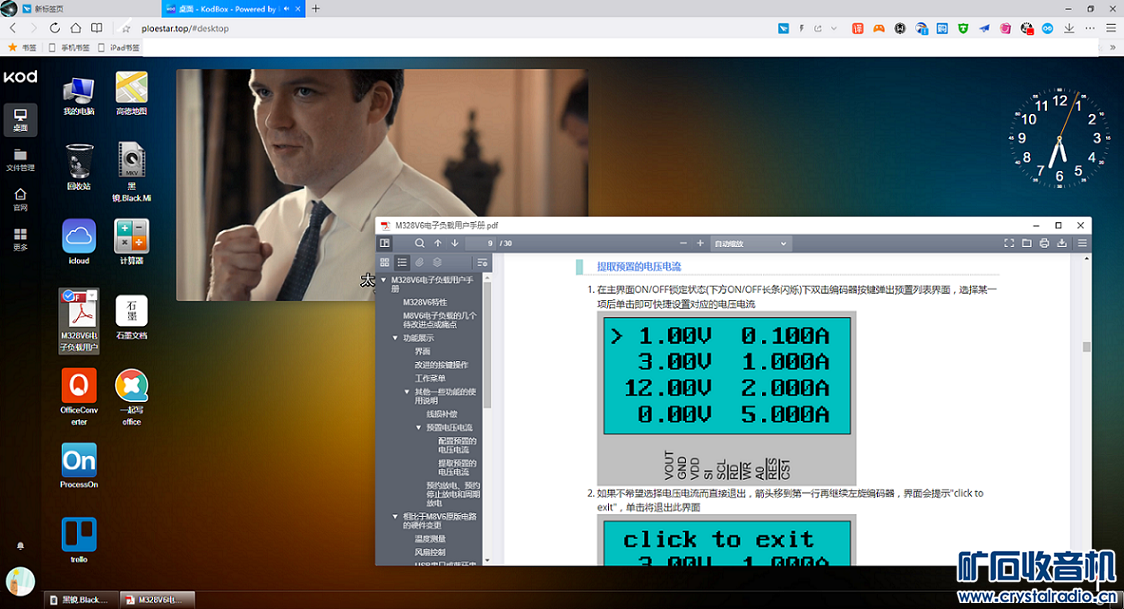Switch to 黑镜.Black task in Kod taskbar
Screen dimensions: 1124x609
point(80,600)
